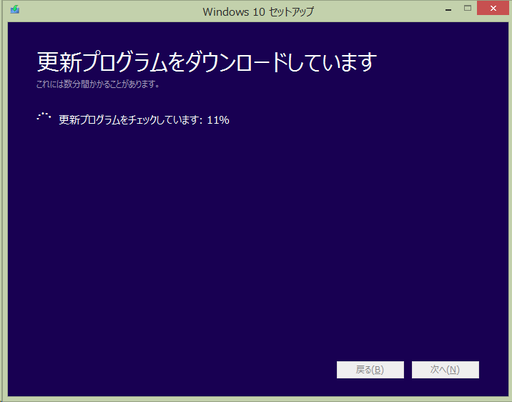Click the Windows 10 セットアップ title bar text

(x=258, y=12)
